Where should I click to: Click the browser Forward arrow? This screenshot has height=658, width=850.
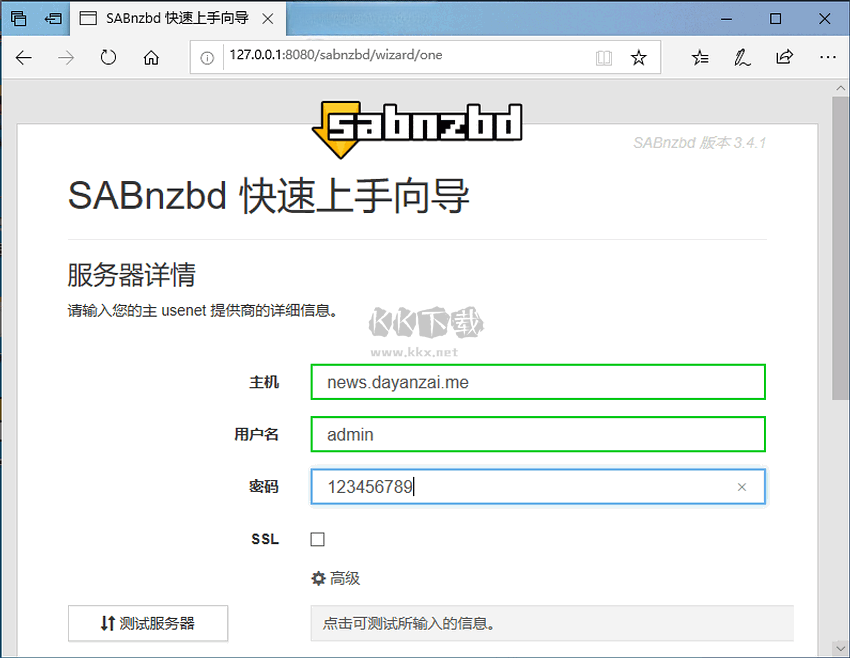(66, 57)
